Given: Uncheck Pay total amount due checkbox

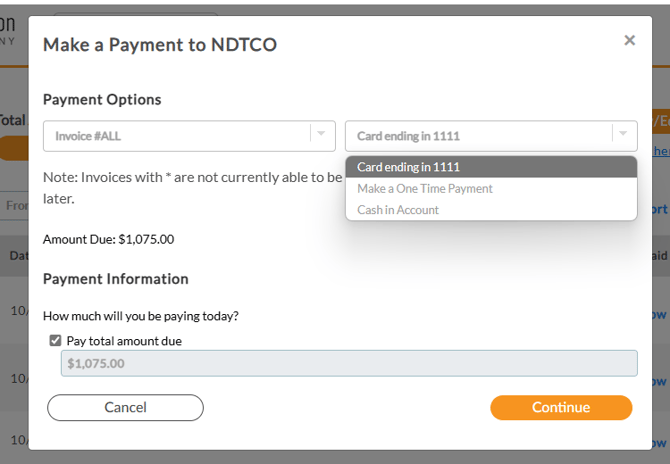Looking at the screenshot, I should pos(55,341).
